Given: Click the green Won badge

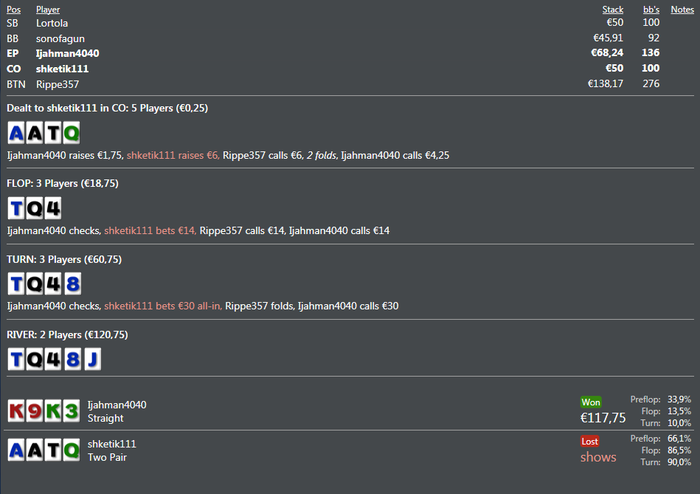Looking at the screenshot, I should [x=591, y=402].
